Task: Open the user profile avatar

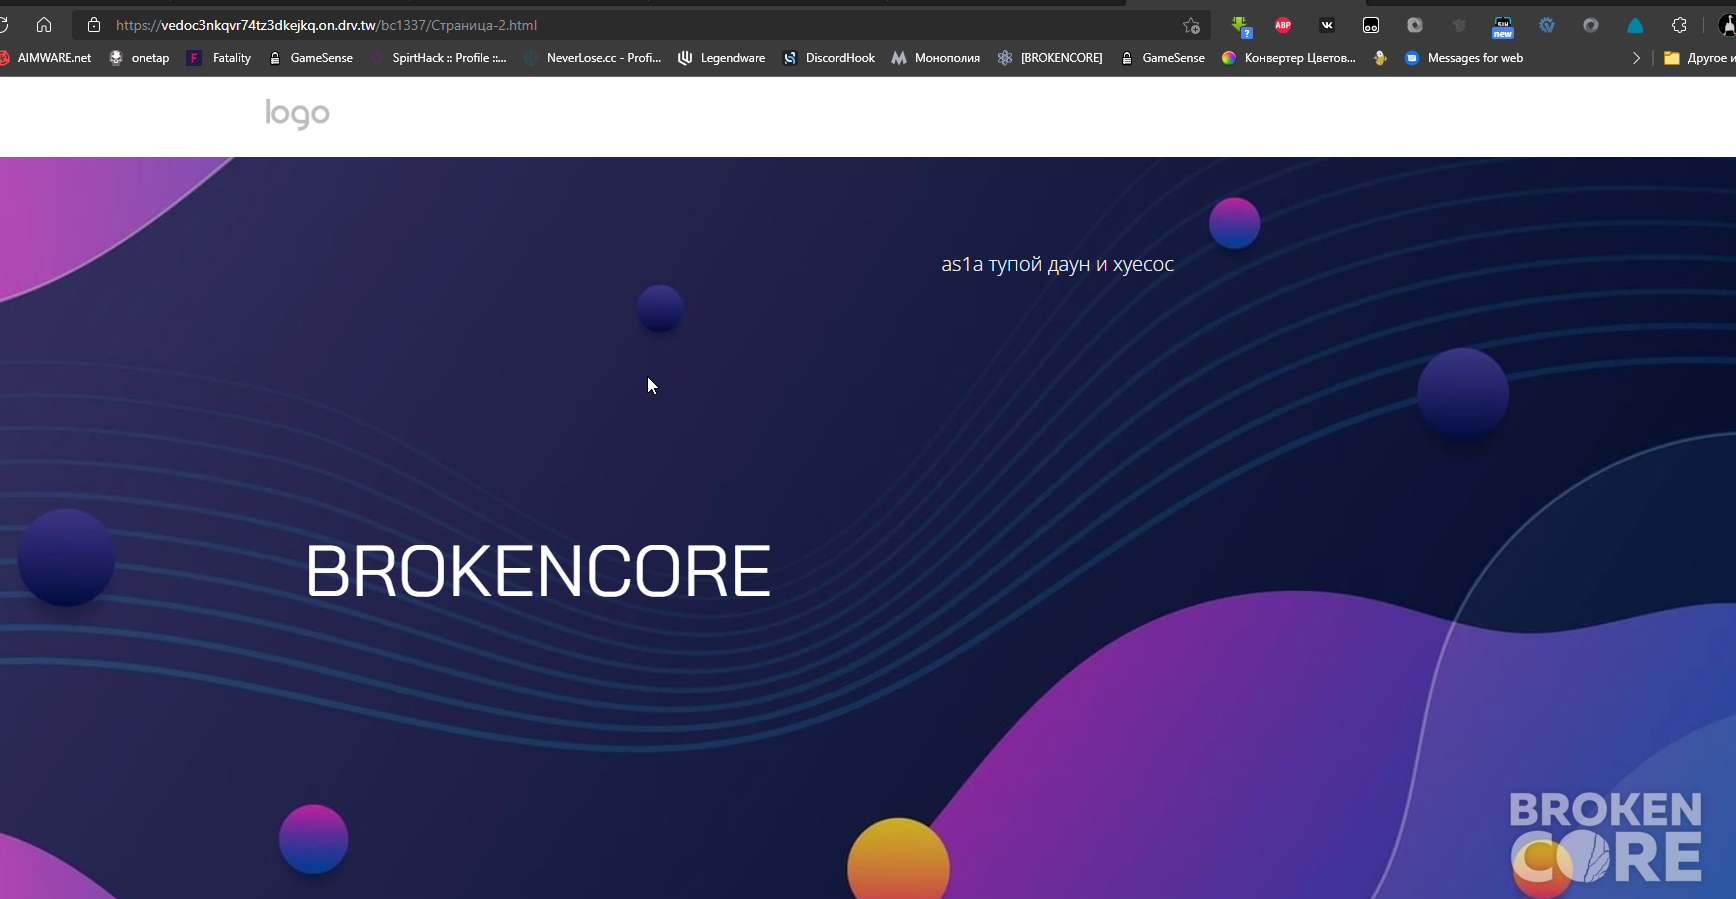Action: tap(1727, 26)
